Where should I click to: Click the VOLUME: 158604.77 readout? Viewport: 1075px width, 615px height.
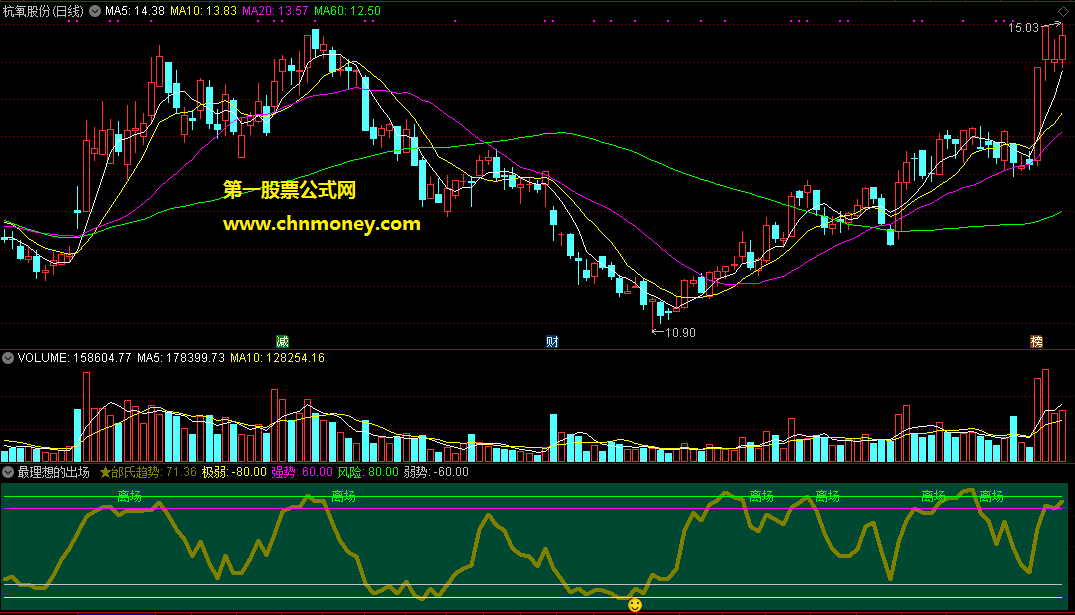[x=74, y=358]
